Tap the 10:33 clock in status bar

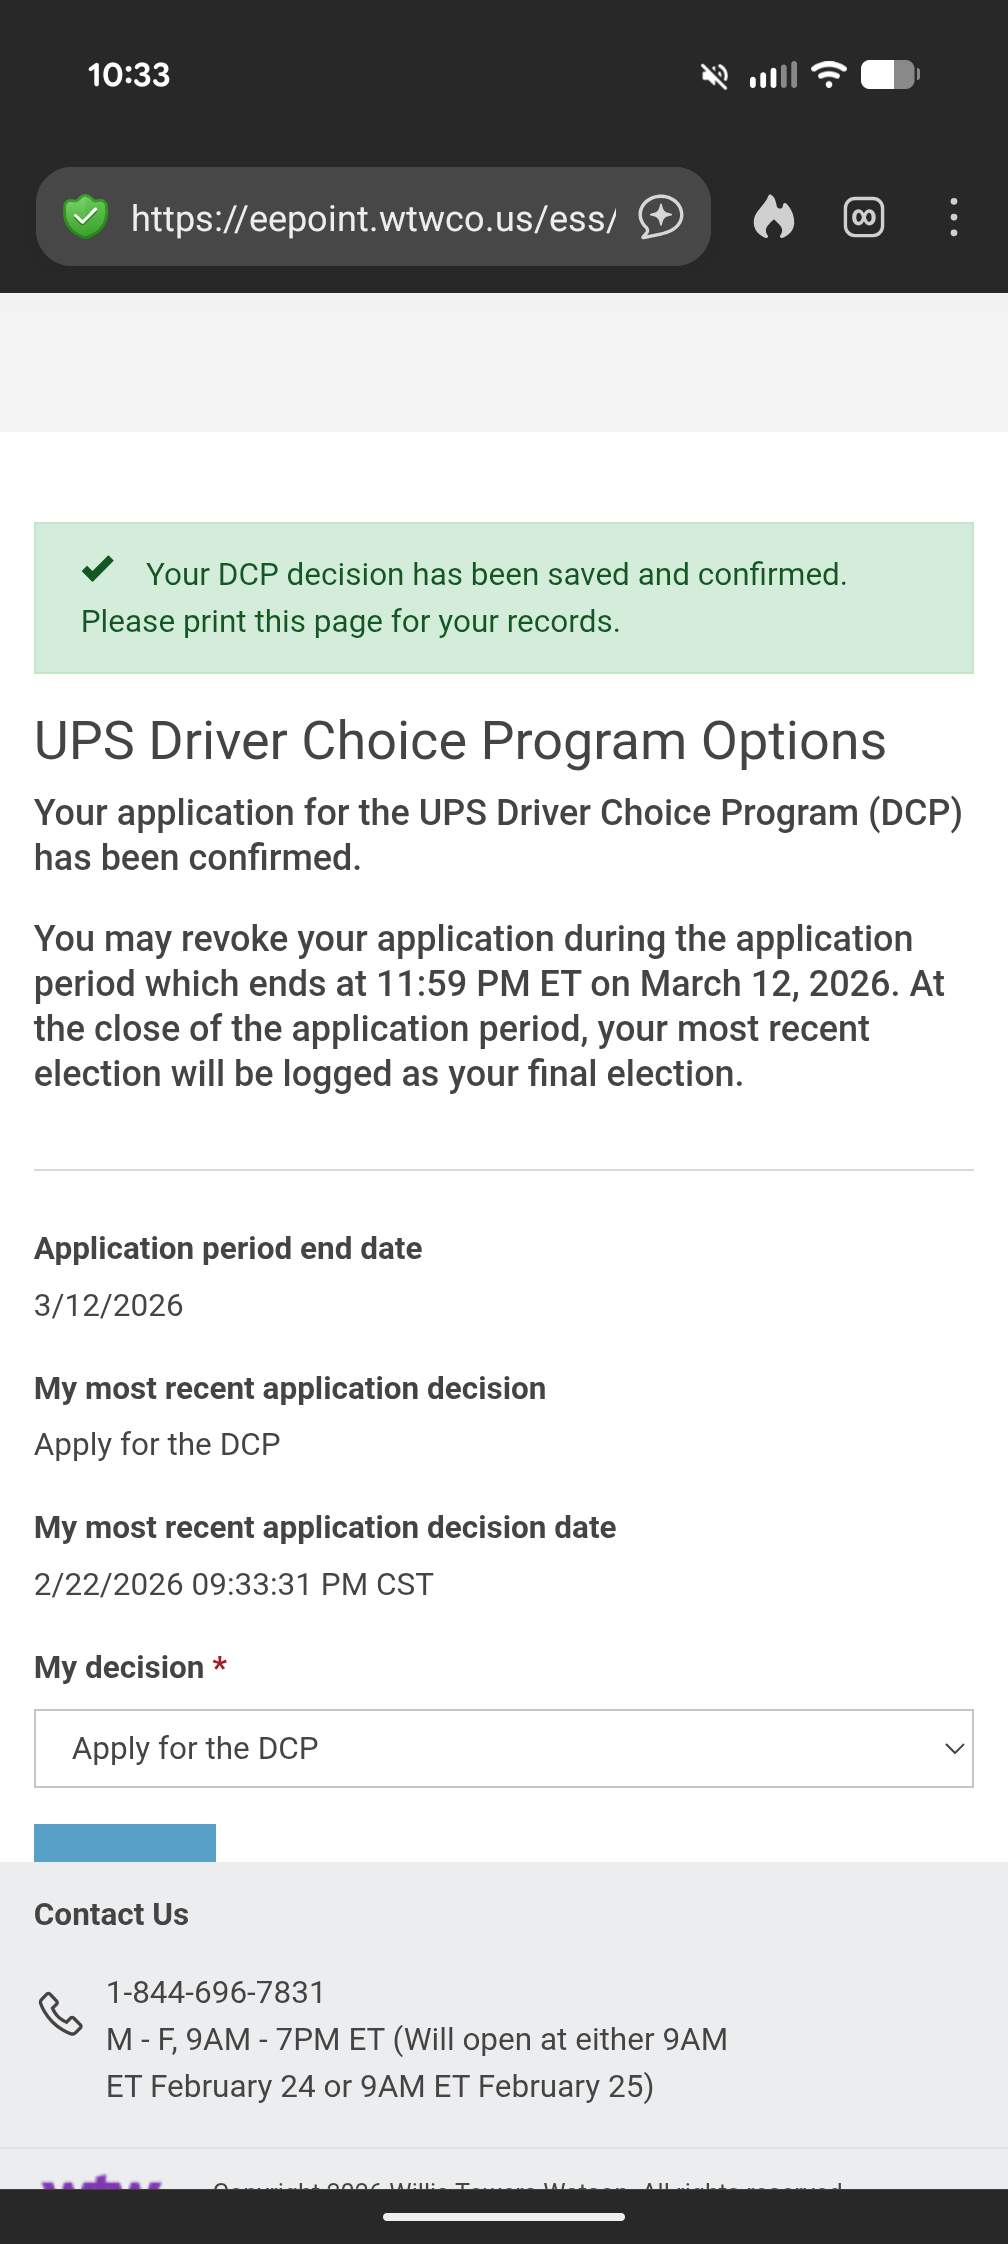pos(129,75)
